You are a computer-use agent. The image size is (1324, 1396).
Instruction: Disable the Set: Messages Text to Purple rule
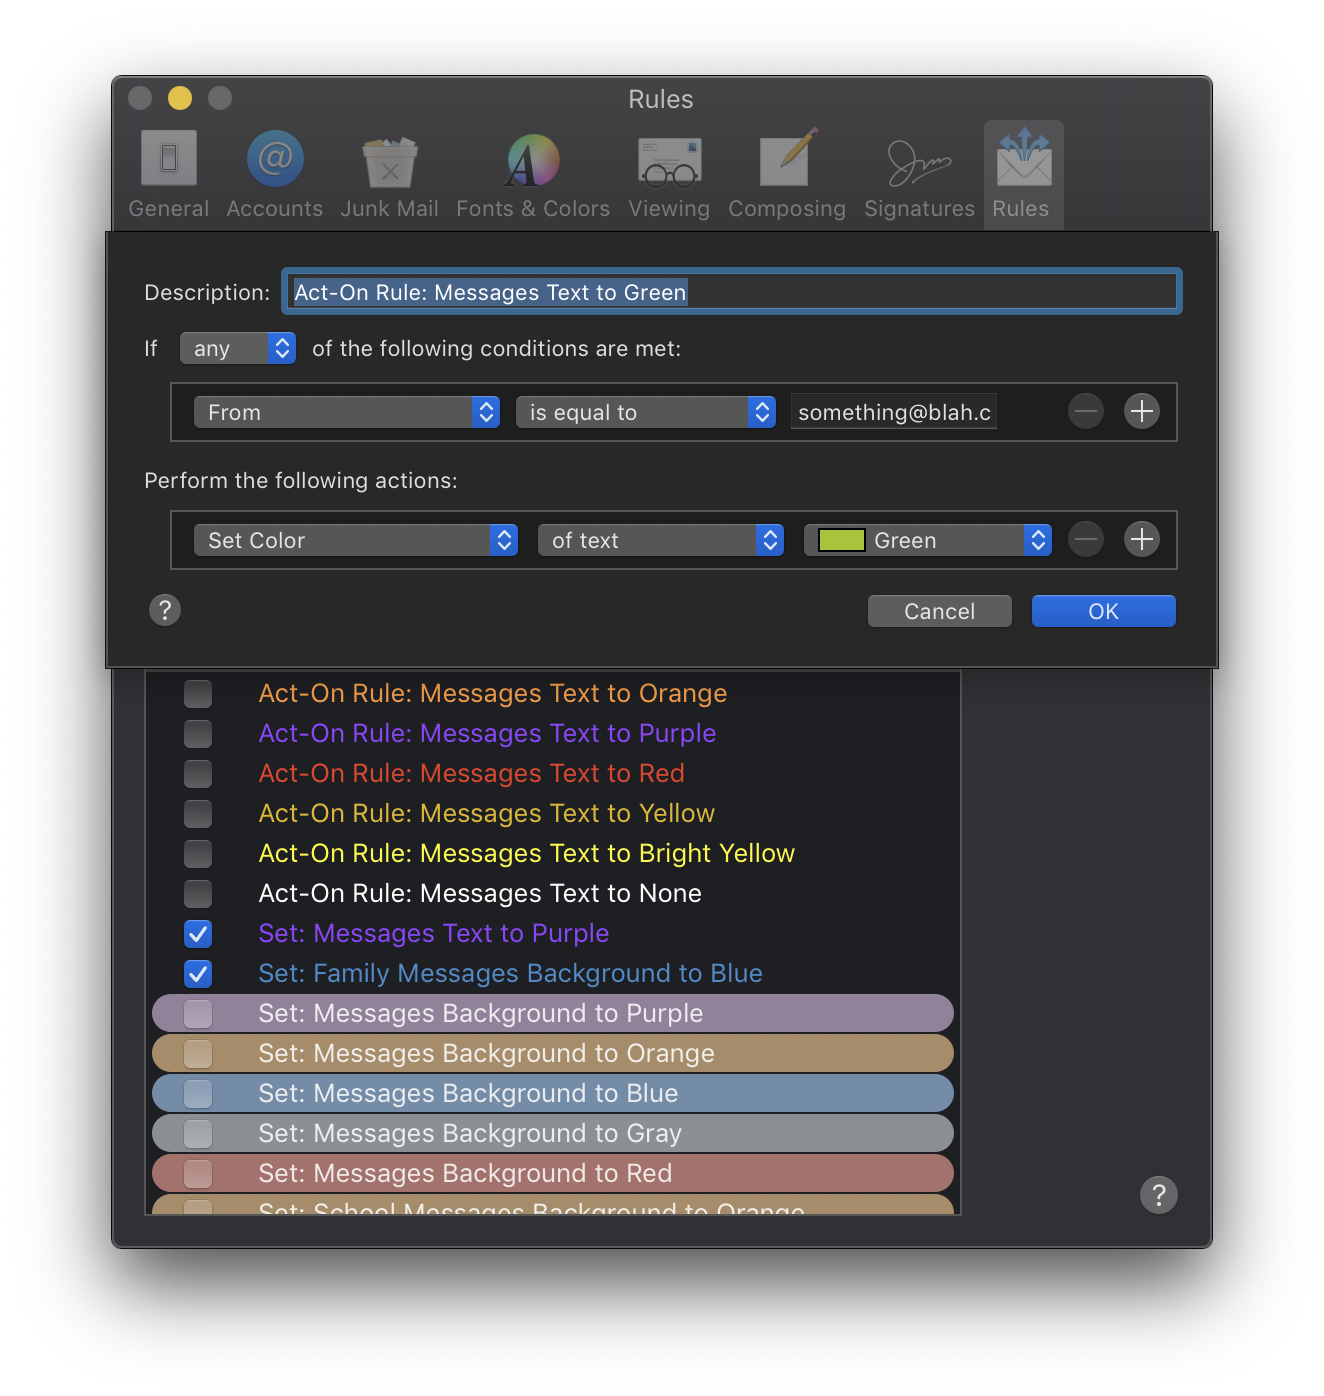point(198,933)
